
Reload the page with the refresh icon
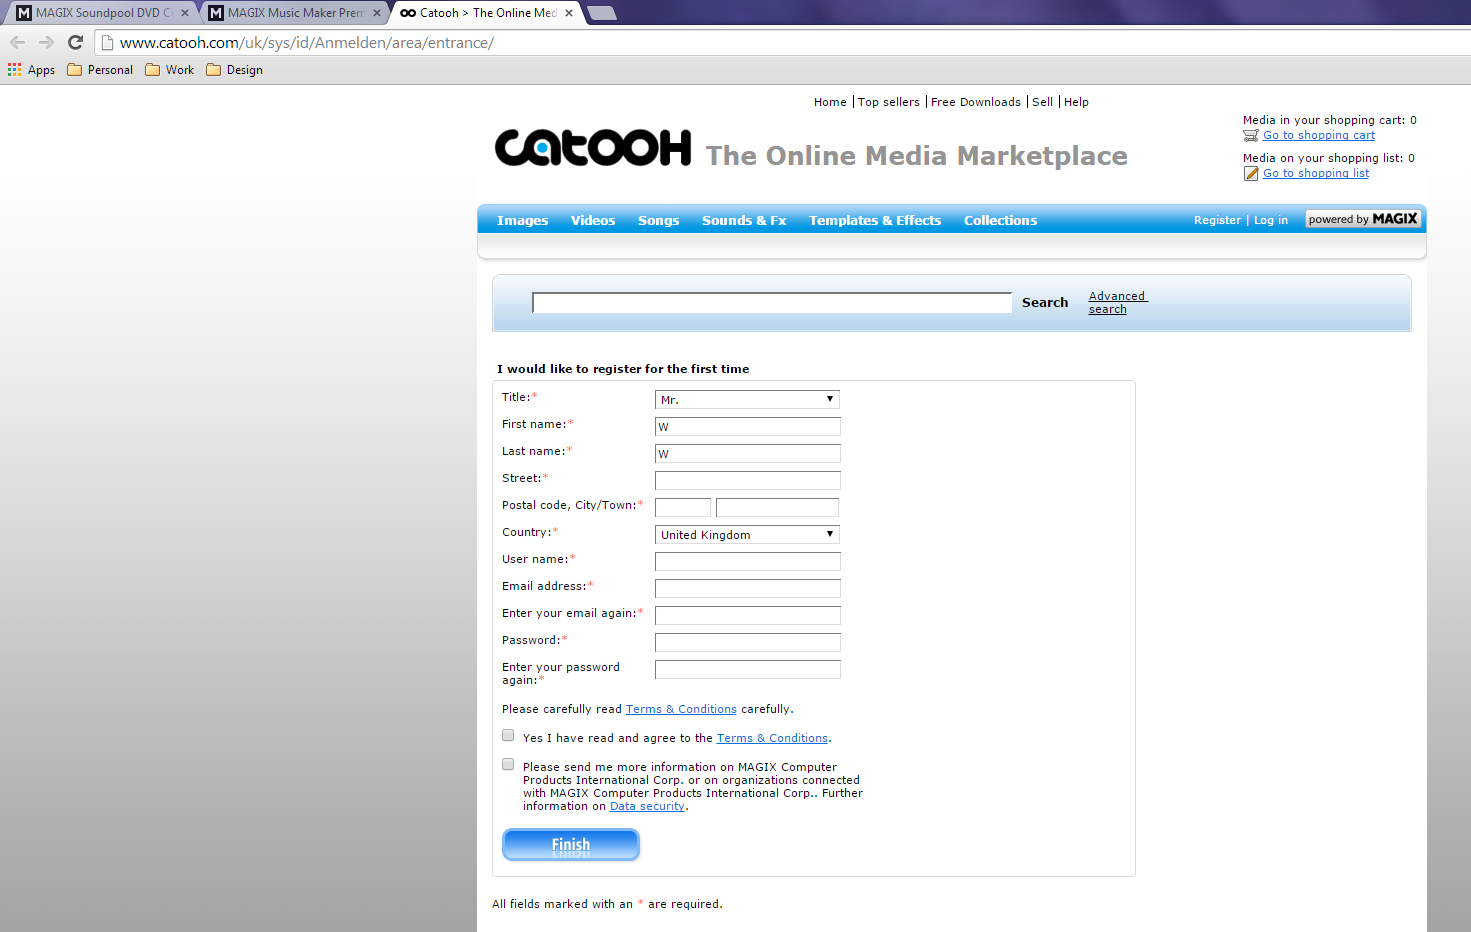tap(75, 42)
